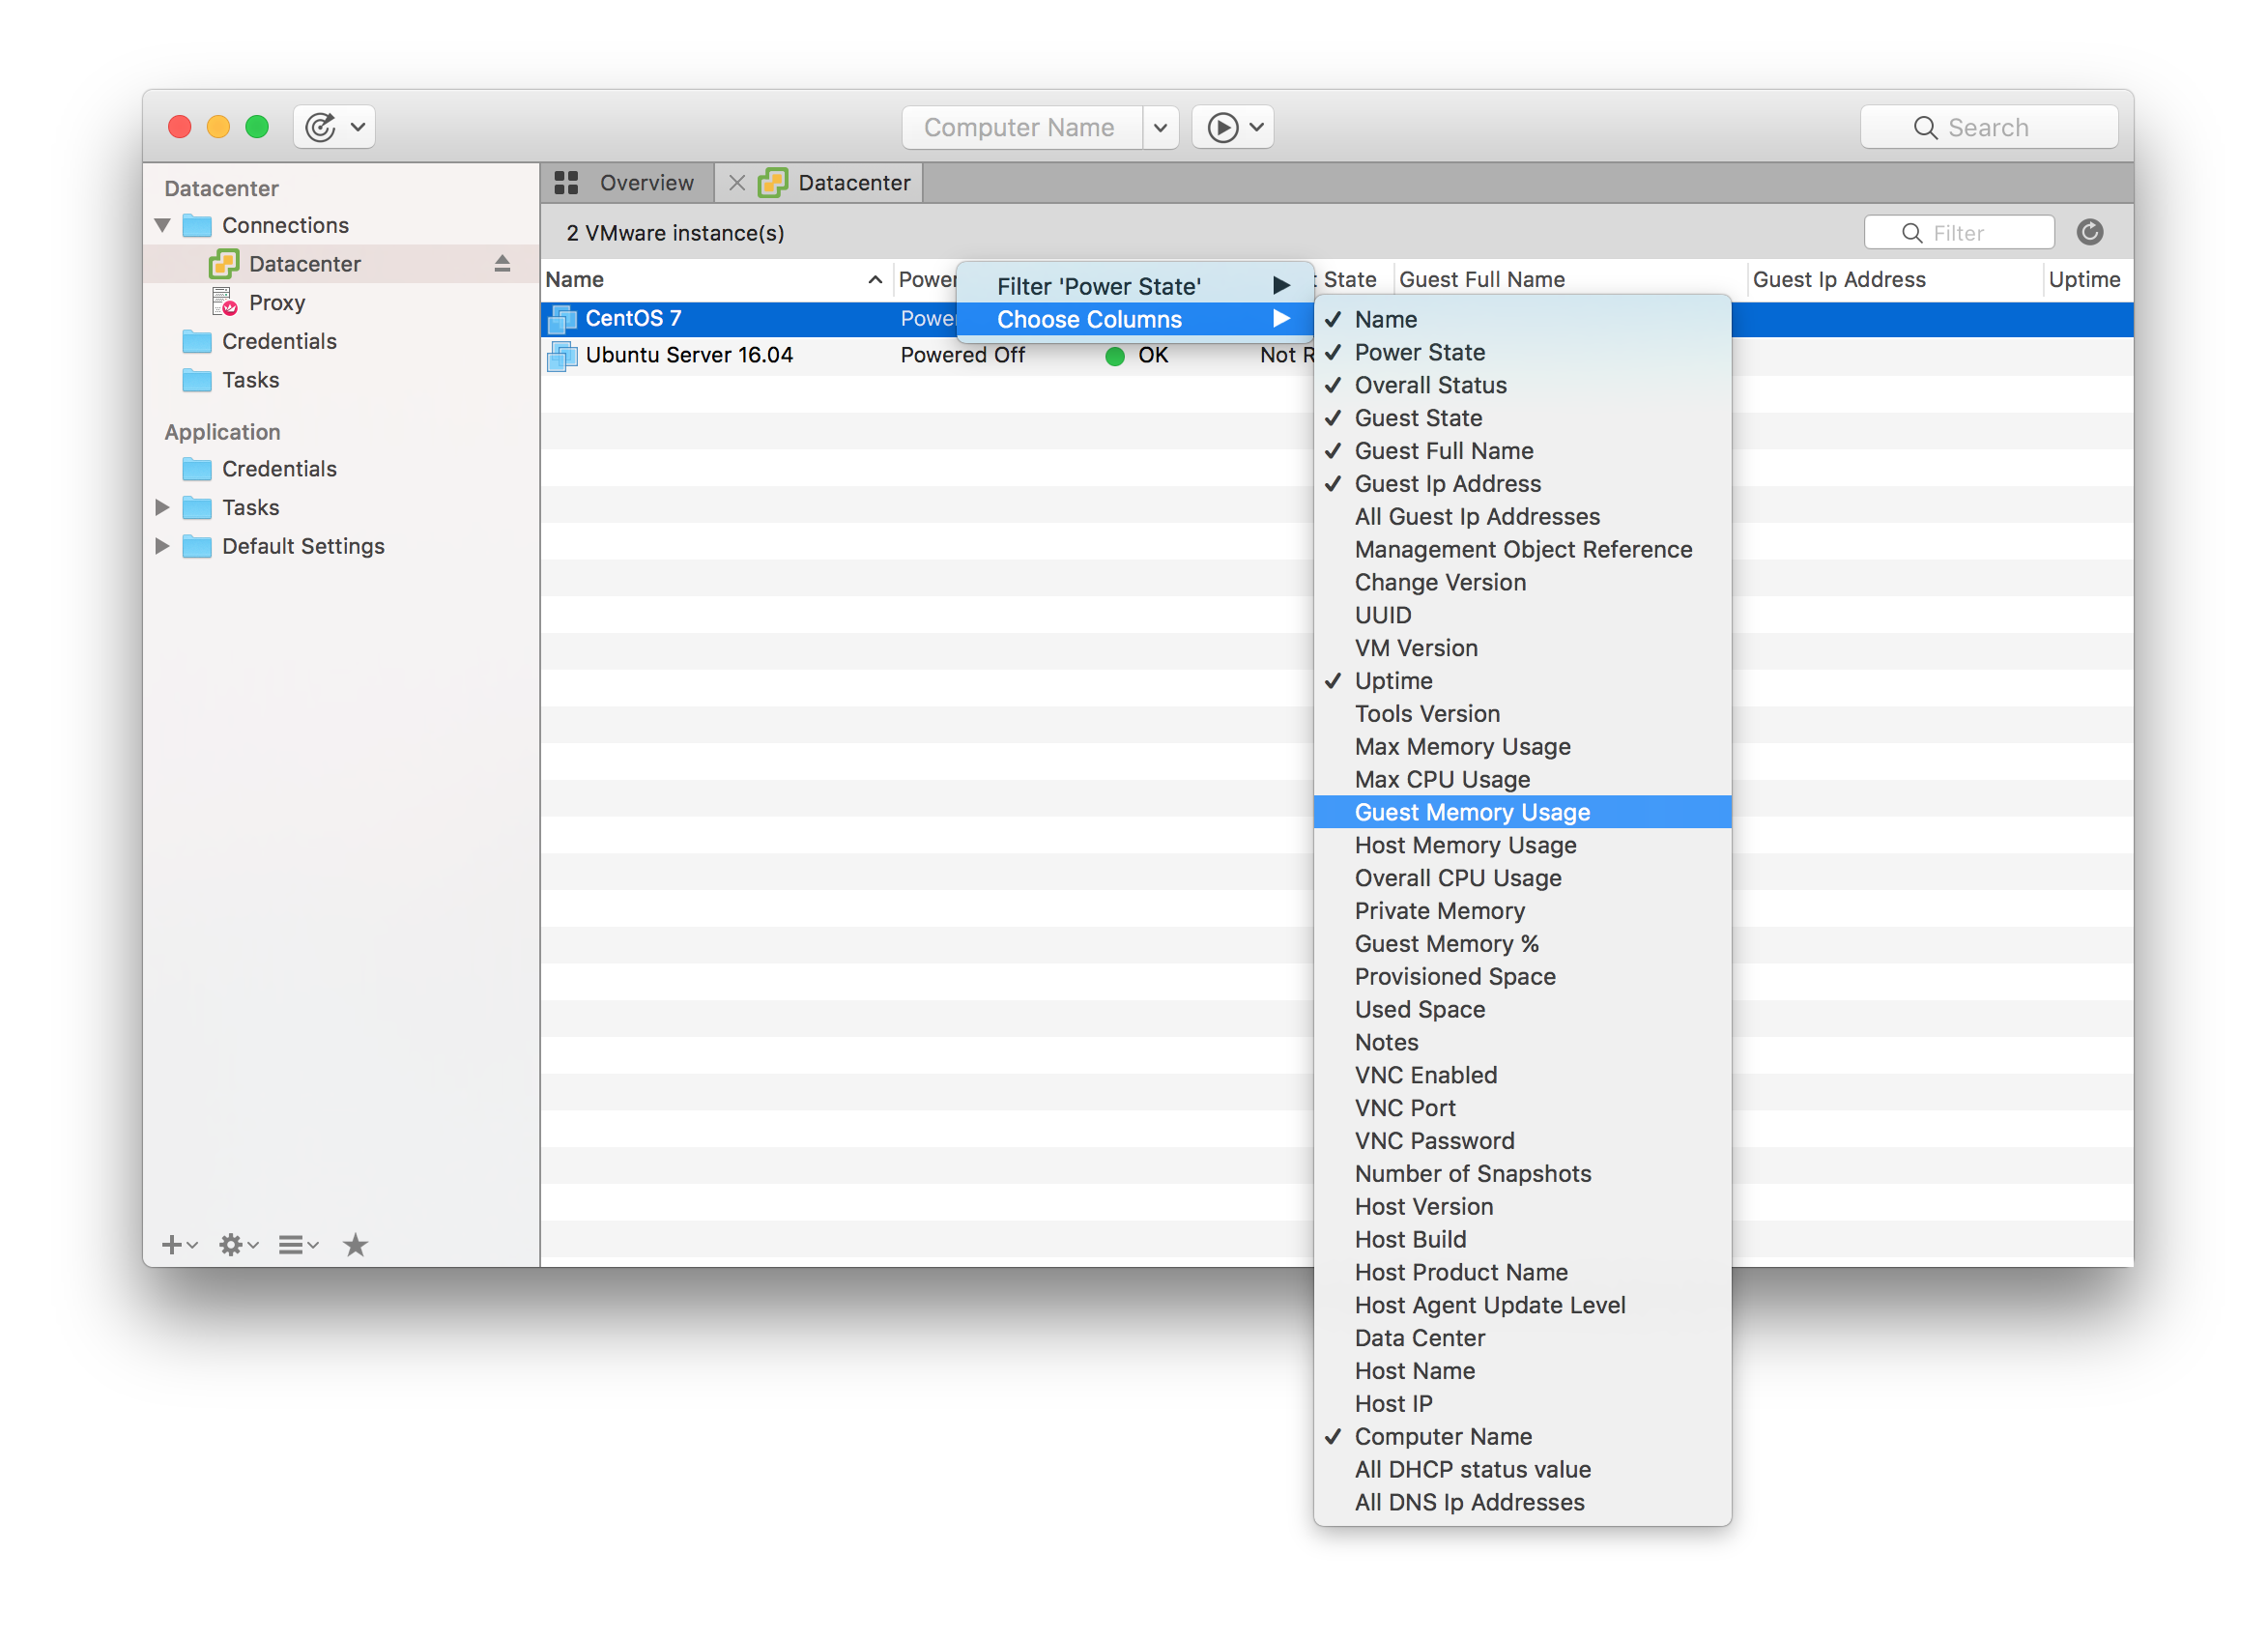
Task: Uncheck the Overall Status column option
Action: (x=1522, y=385)
